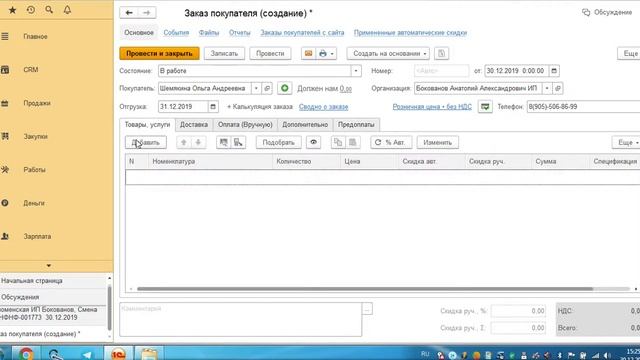
Task: Click the Провести button
Action: click(x=270, y=53)
